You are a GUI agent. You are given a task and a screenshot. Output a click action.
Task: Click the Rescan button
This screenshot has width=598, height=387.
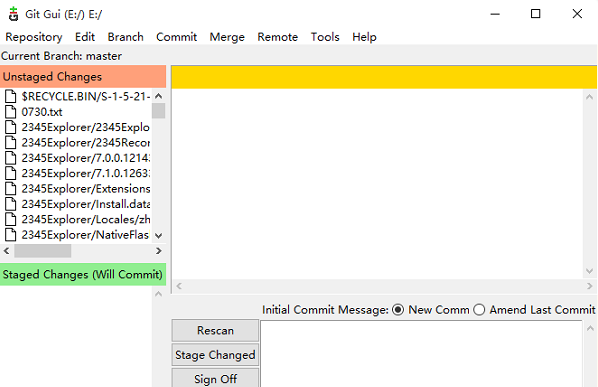click(215, 330)
